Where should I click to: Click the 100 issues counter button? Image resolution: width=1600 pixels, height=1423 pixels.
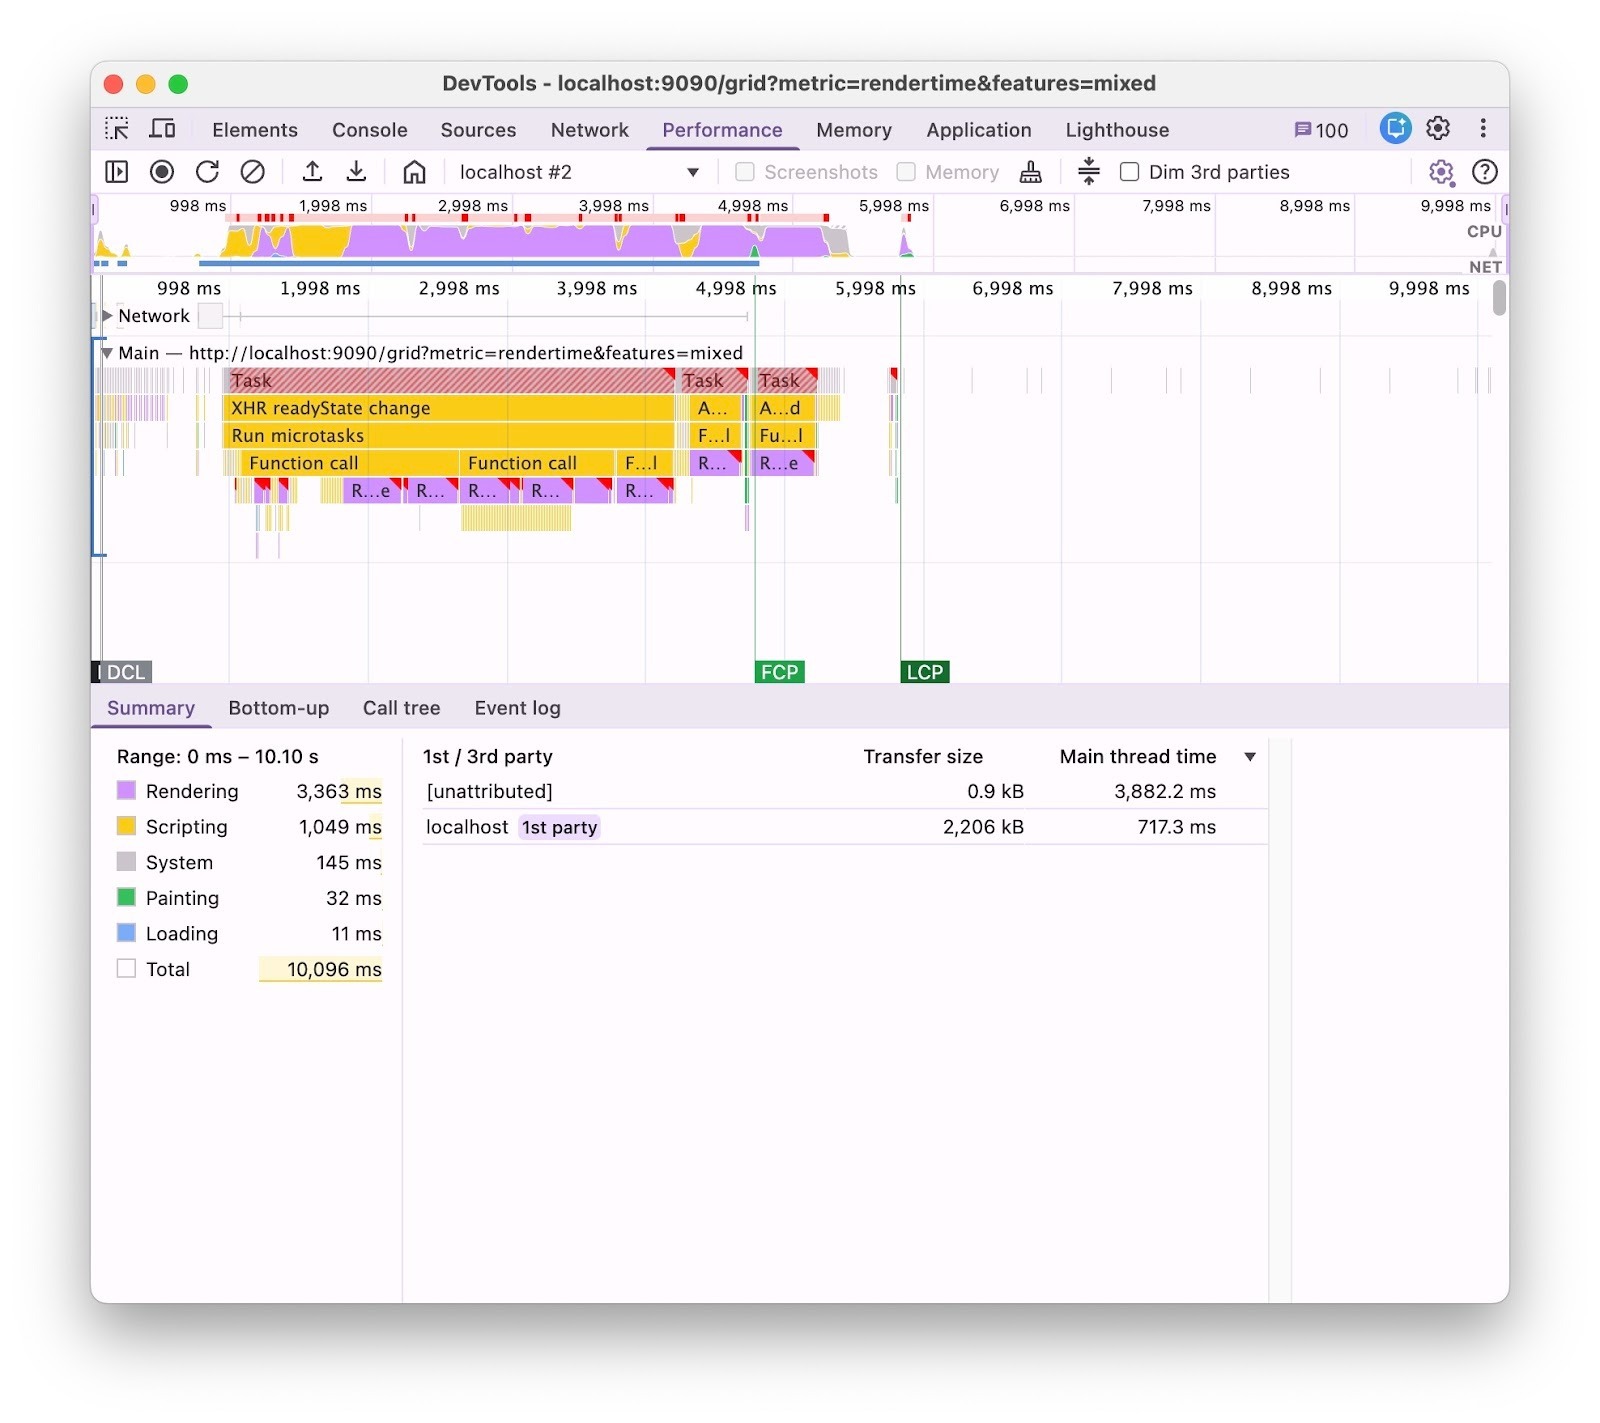tap(1320, 130)
